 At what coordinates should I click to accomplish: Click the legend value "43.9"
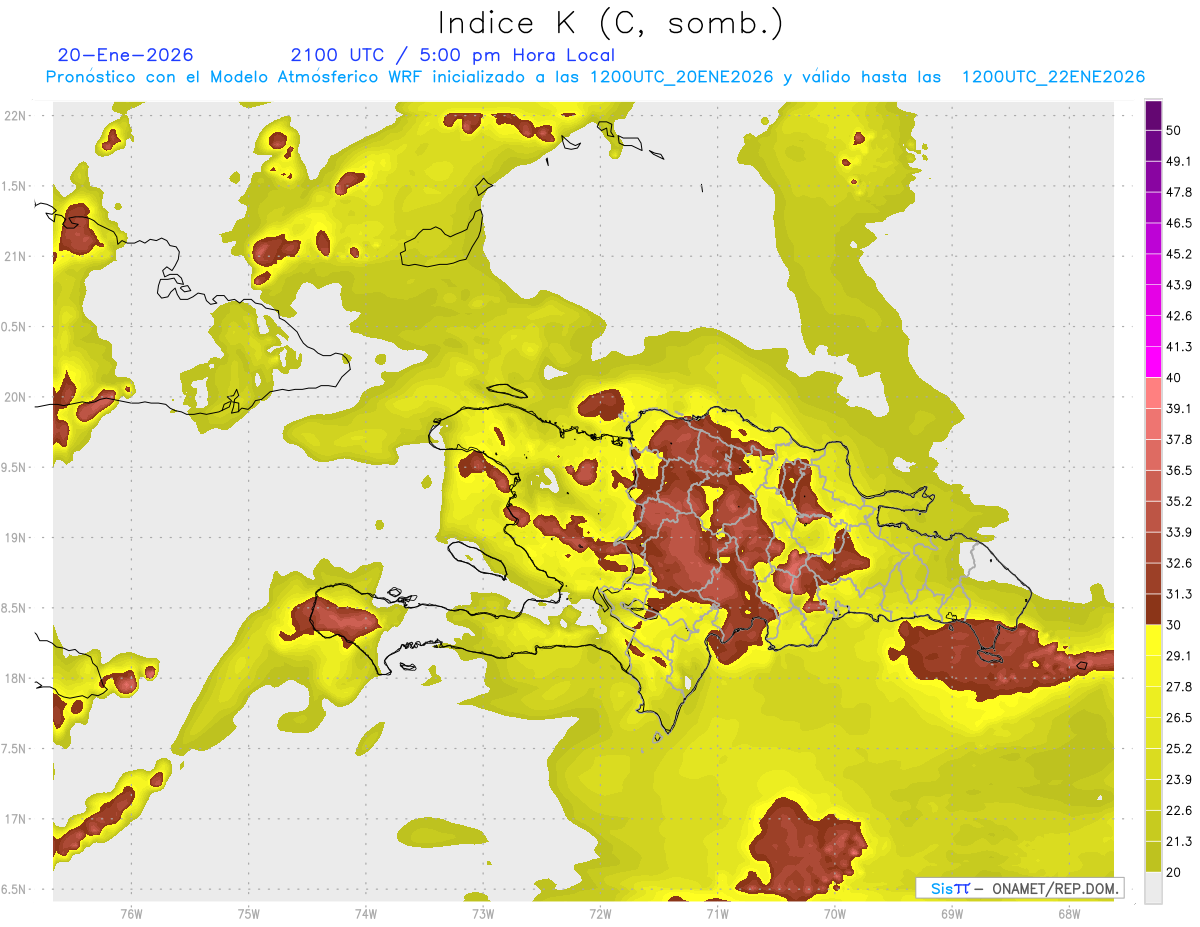pyautogui.click(x=1179, y=286)
